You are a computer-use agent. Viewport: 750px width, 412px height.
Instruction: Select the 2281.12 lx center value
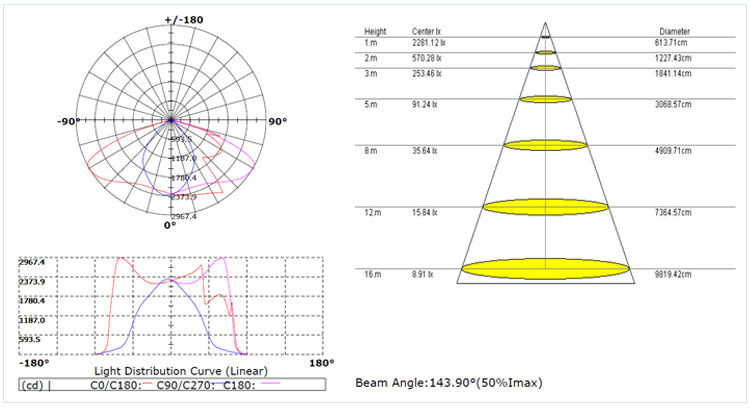tap(431, 43)
